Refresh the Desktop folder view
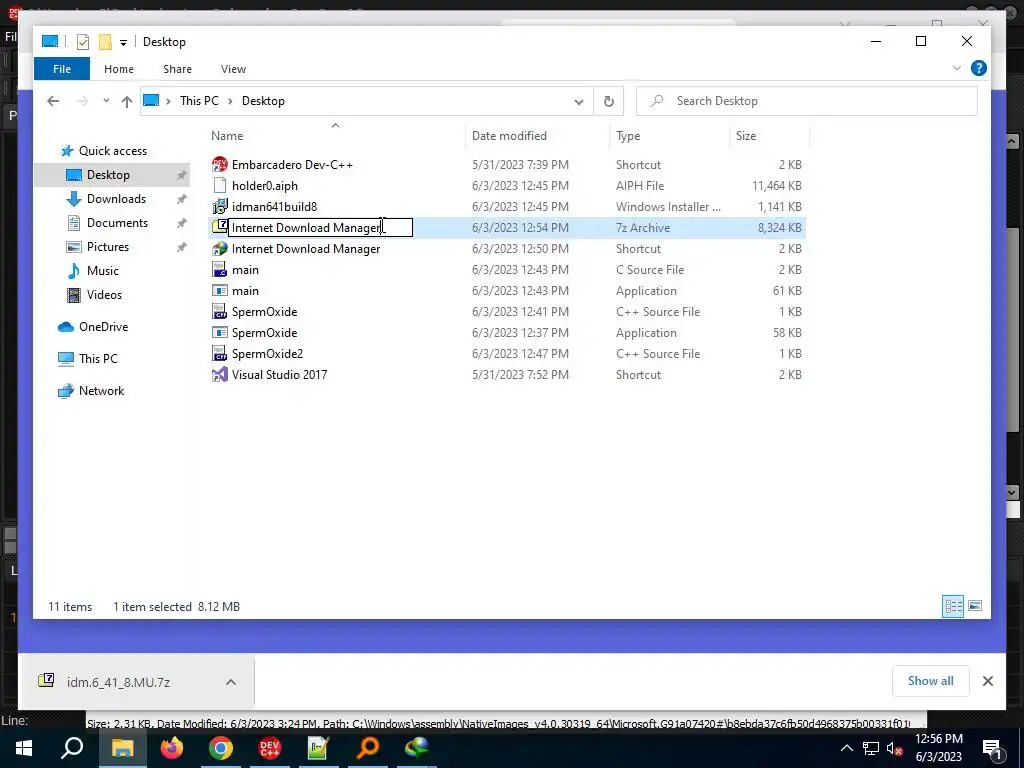This screenshot has height=768, width=1024. tap(609, 101)
